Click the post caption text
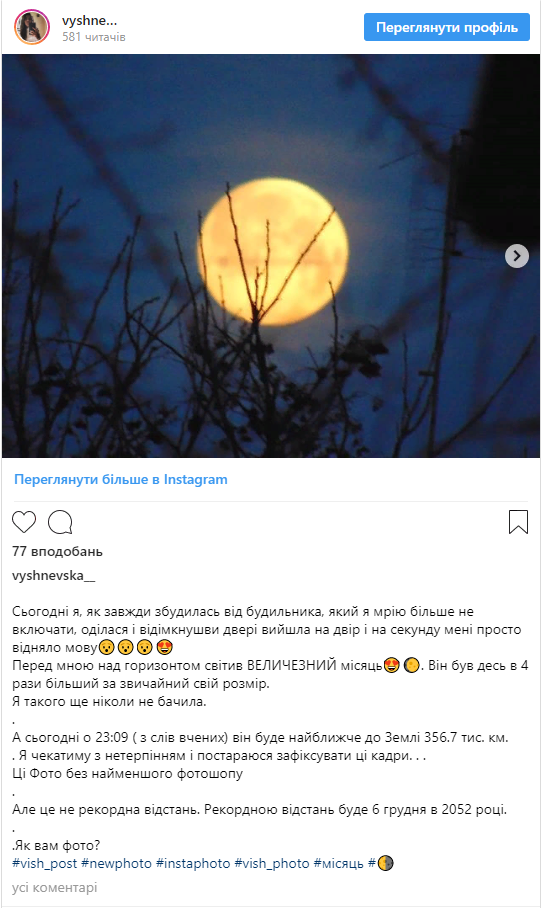This screenshot has width=541, height=908. click(x=270, y=728)
